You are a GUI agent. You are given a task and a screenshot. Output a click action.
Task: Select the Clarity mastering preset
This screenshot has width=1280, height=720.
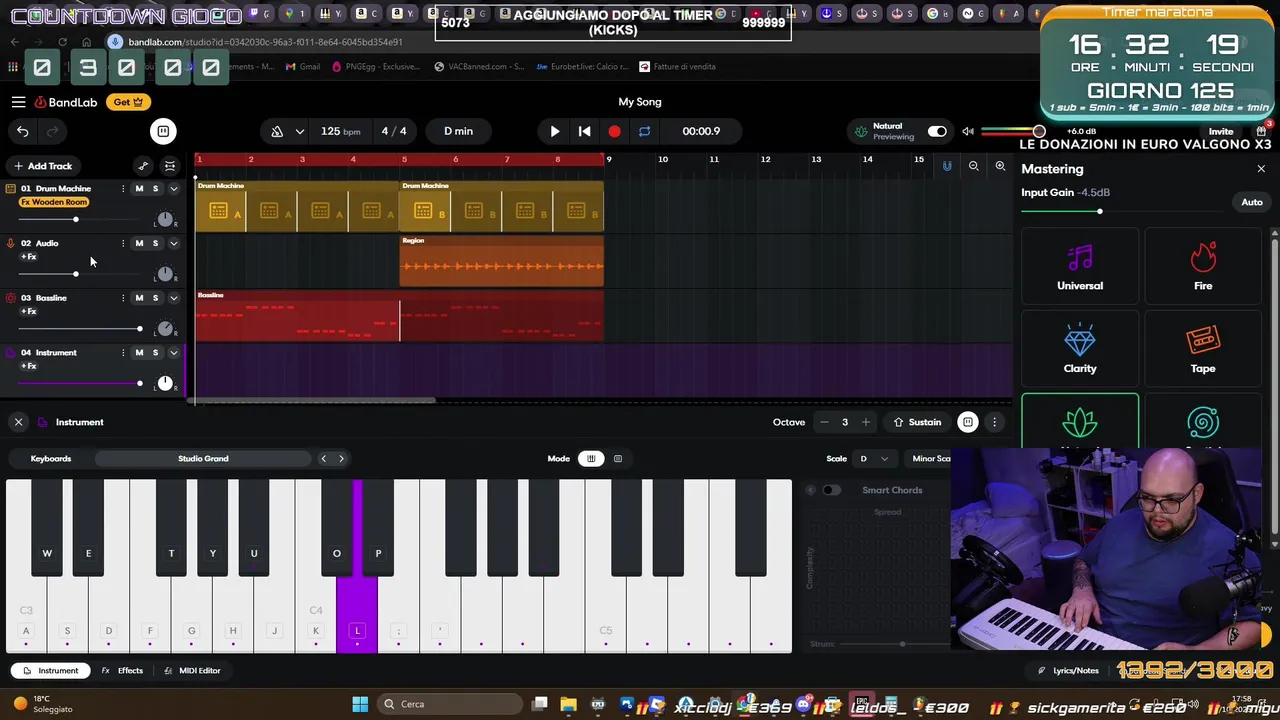point(1080,350)
